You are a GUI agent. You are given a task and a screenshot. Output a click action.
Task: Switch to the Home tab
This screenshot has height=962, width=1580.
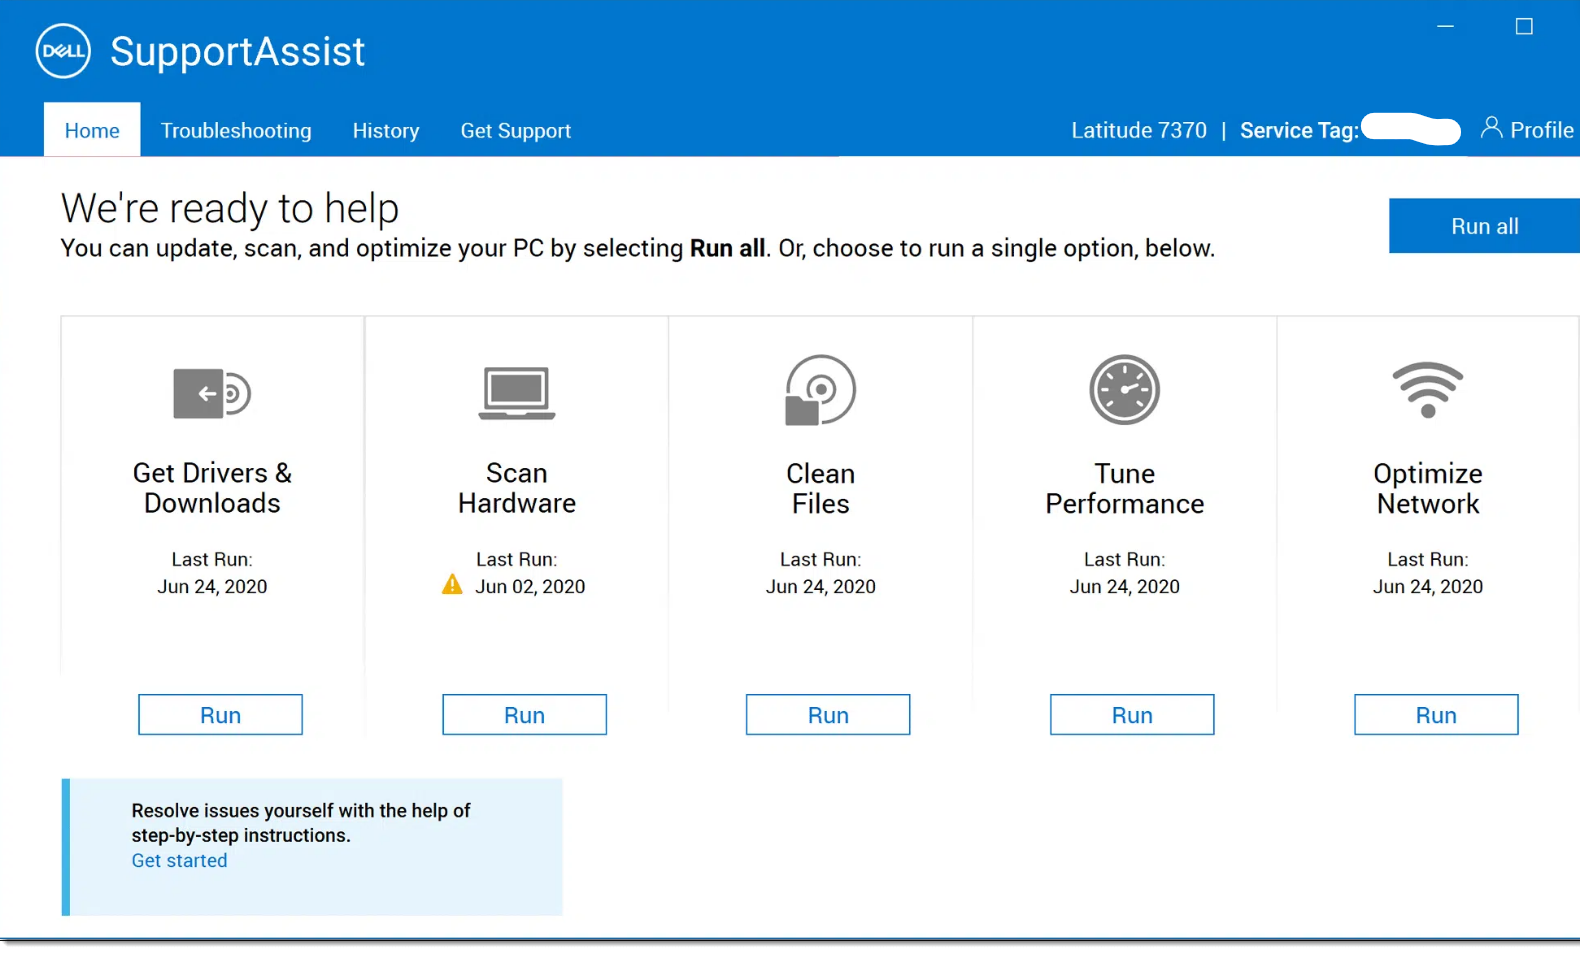pyautogui.click(x=92, y=130)
